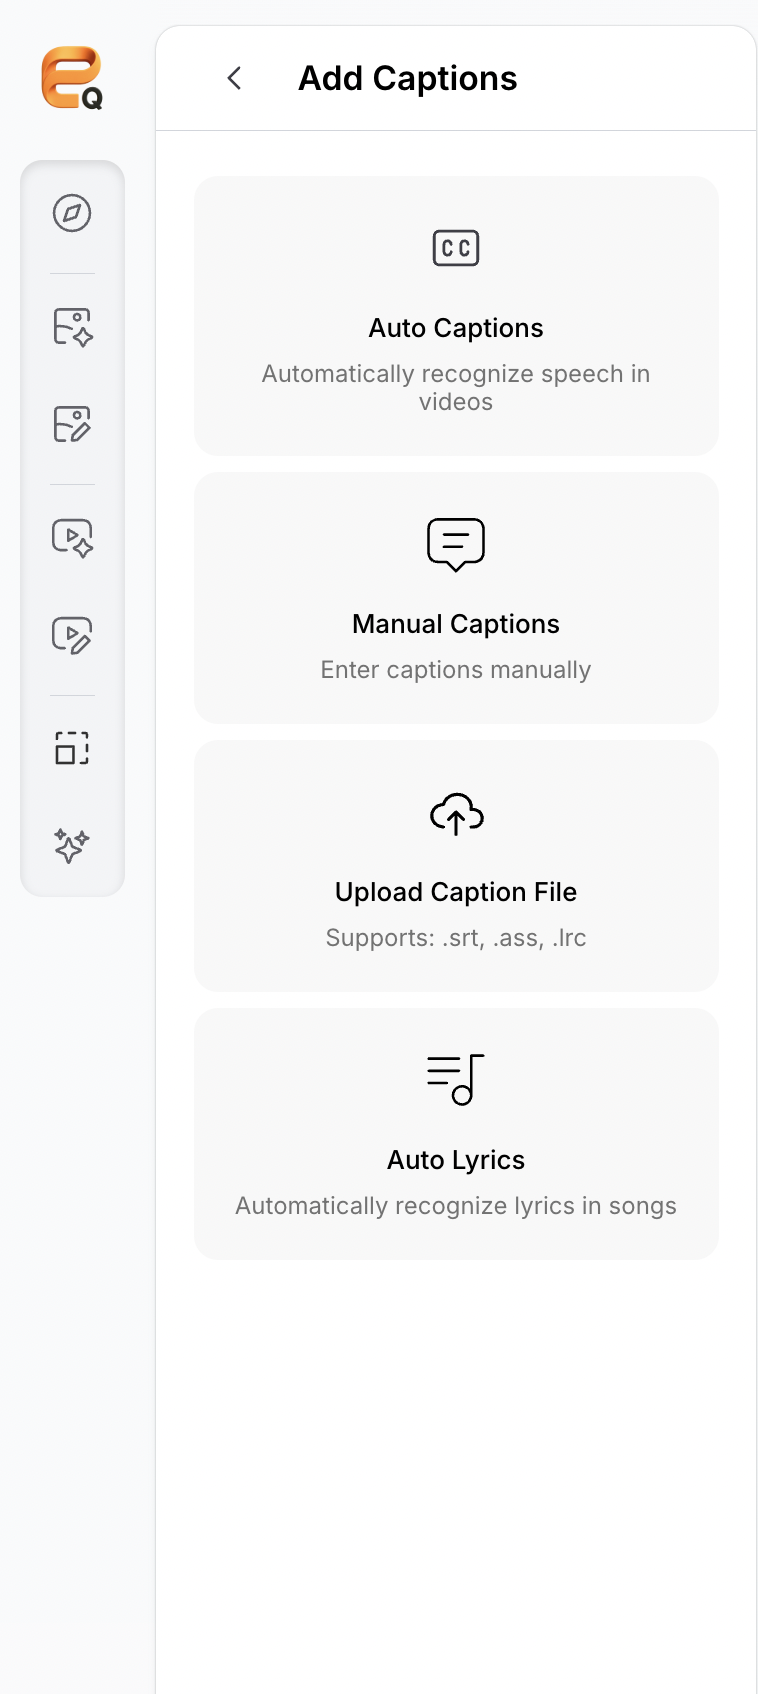The image size is (758, 1694).
Task: Click the music note Auto Lyrics icon
Action: pos(456,1079)
